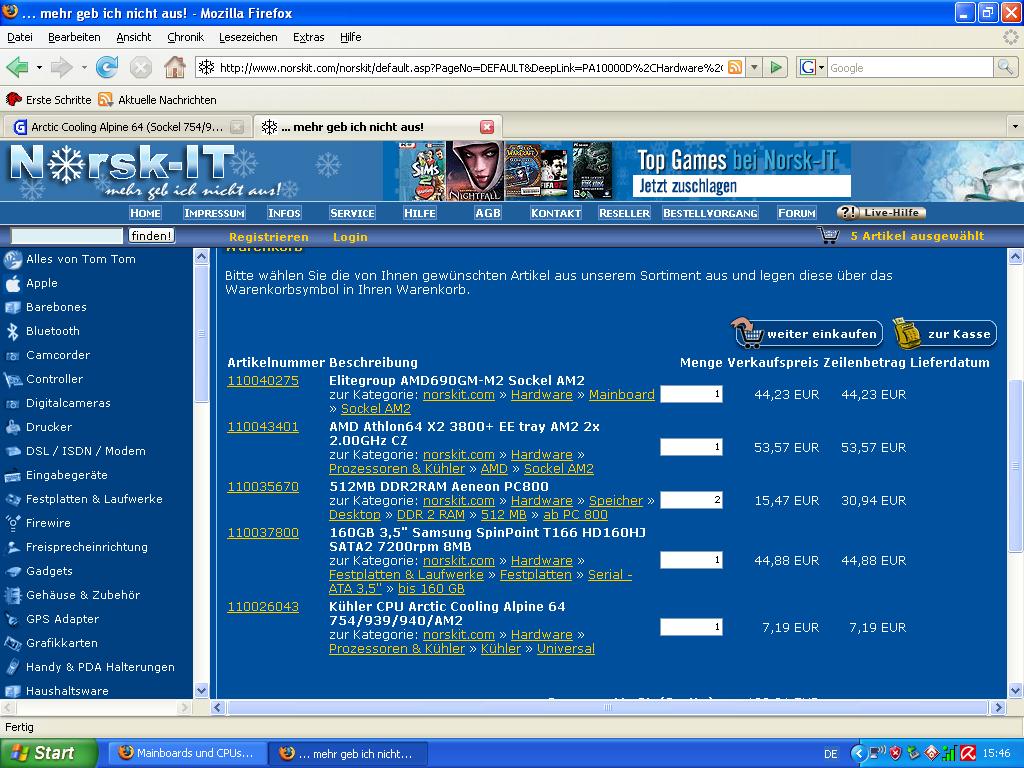This screenshot has height=768, width=1024.
Task: Click the clock showing 15:46
Action: (x=996, y=754)
